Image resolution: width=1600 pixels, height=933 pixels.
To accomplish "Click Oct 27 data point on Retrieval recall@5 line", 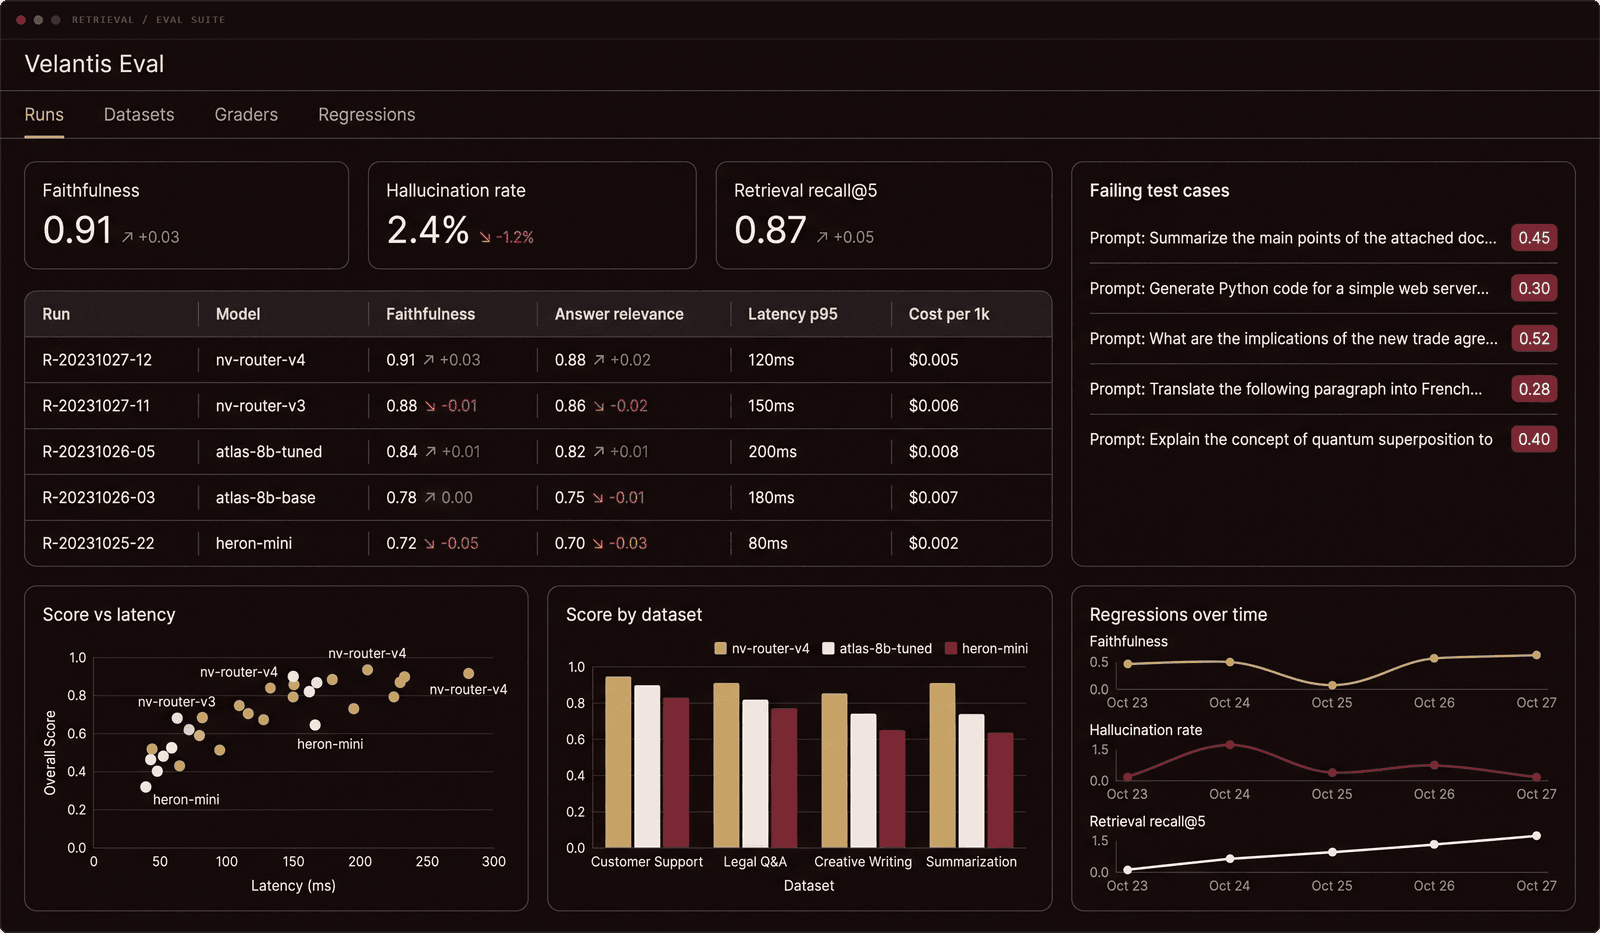I will pyautogui.click(x=1536, y=836).
